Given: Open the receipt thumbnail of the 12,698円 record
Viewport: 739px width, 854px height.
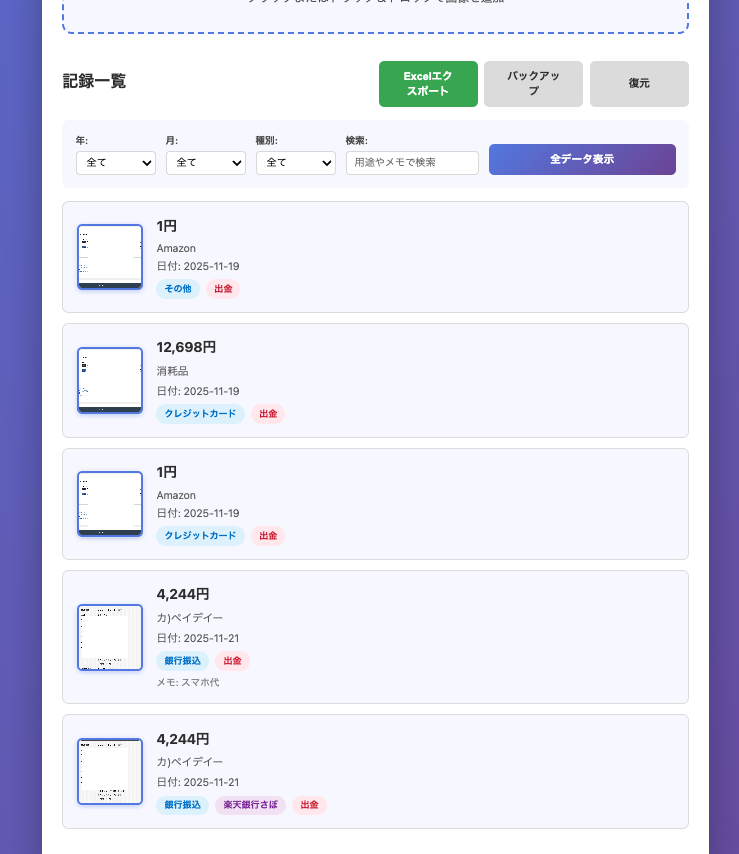Looking at the screenshot, I should click(110, 381).
